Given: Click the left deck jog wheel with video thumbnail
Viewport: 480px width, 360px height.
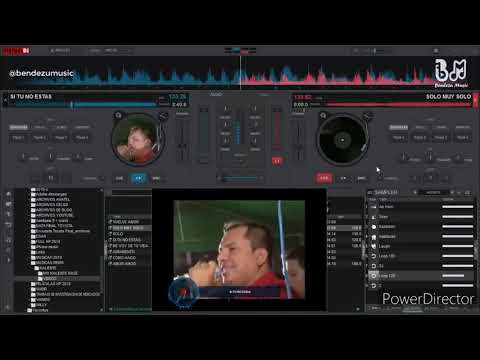Looking at the screenshot, I should [138, 139].
